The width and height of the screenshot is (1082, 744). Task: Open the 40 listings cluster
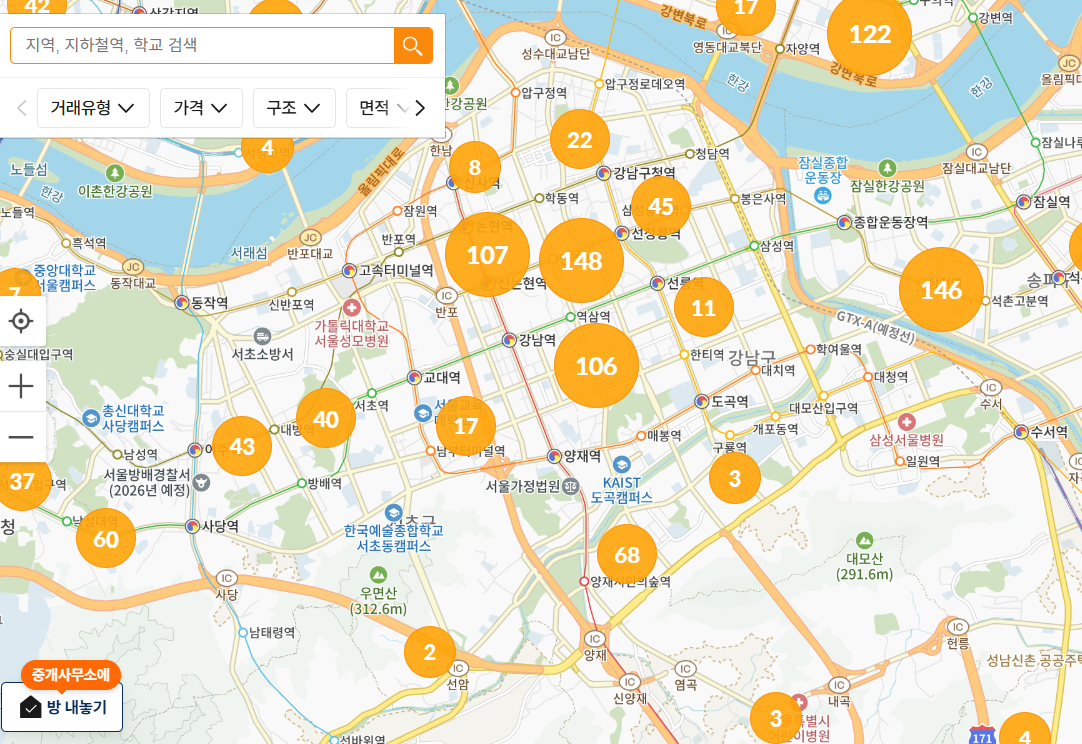coord(326,418)
